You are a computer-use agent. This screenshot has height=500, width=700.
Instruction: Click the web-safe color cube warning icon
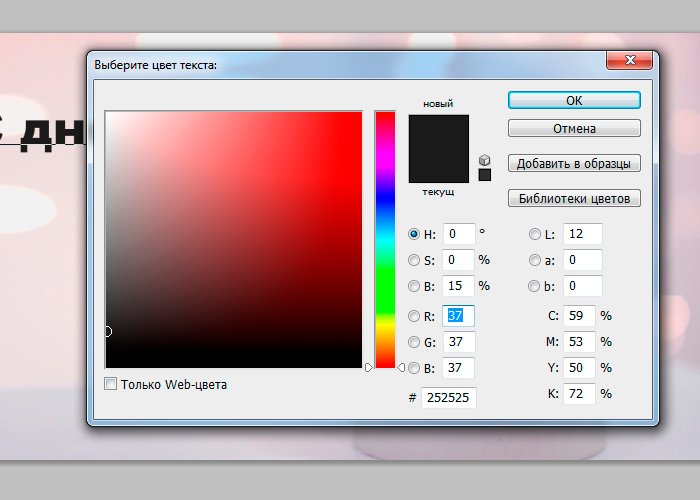(x=485, y=160)
